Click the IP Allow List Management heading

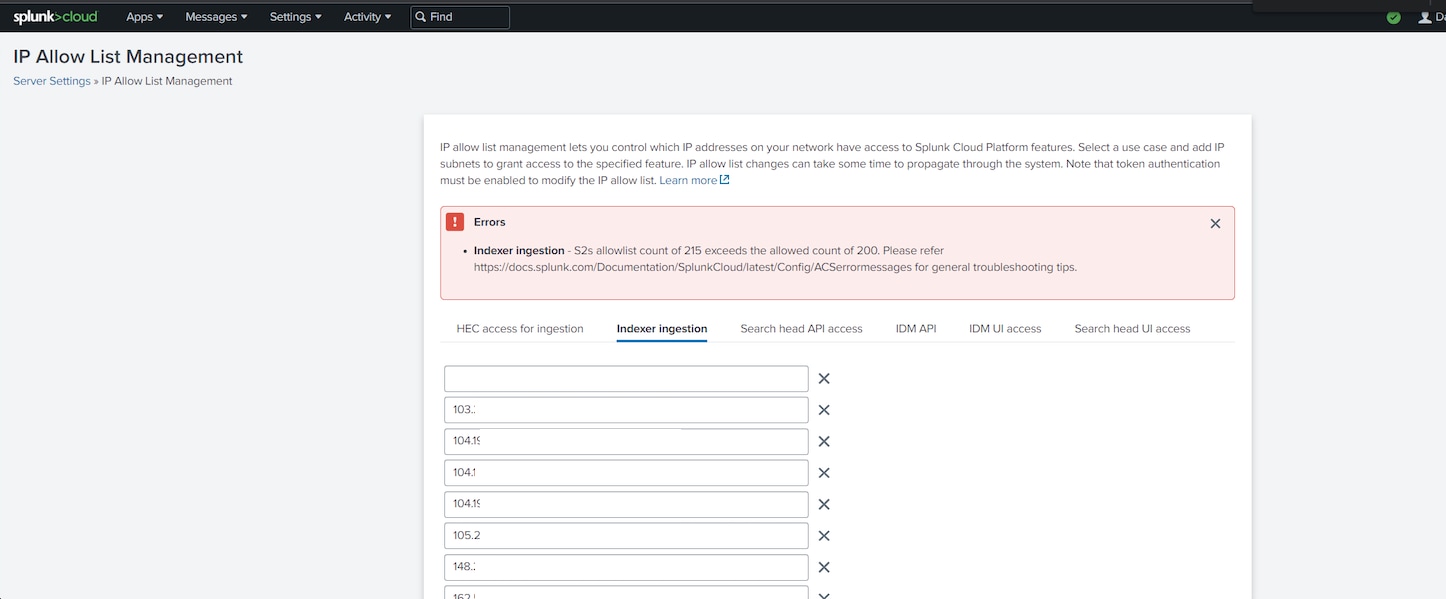tap(128, 57)
